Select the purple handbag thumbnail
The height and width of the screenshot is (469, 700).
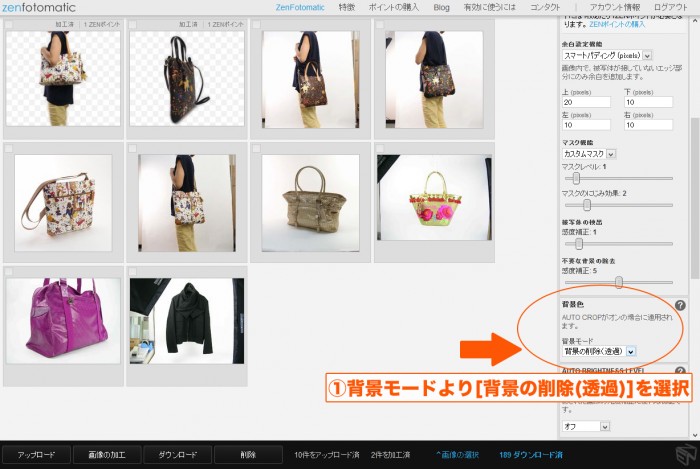(62, 319)
